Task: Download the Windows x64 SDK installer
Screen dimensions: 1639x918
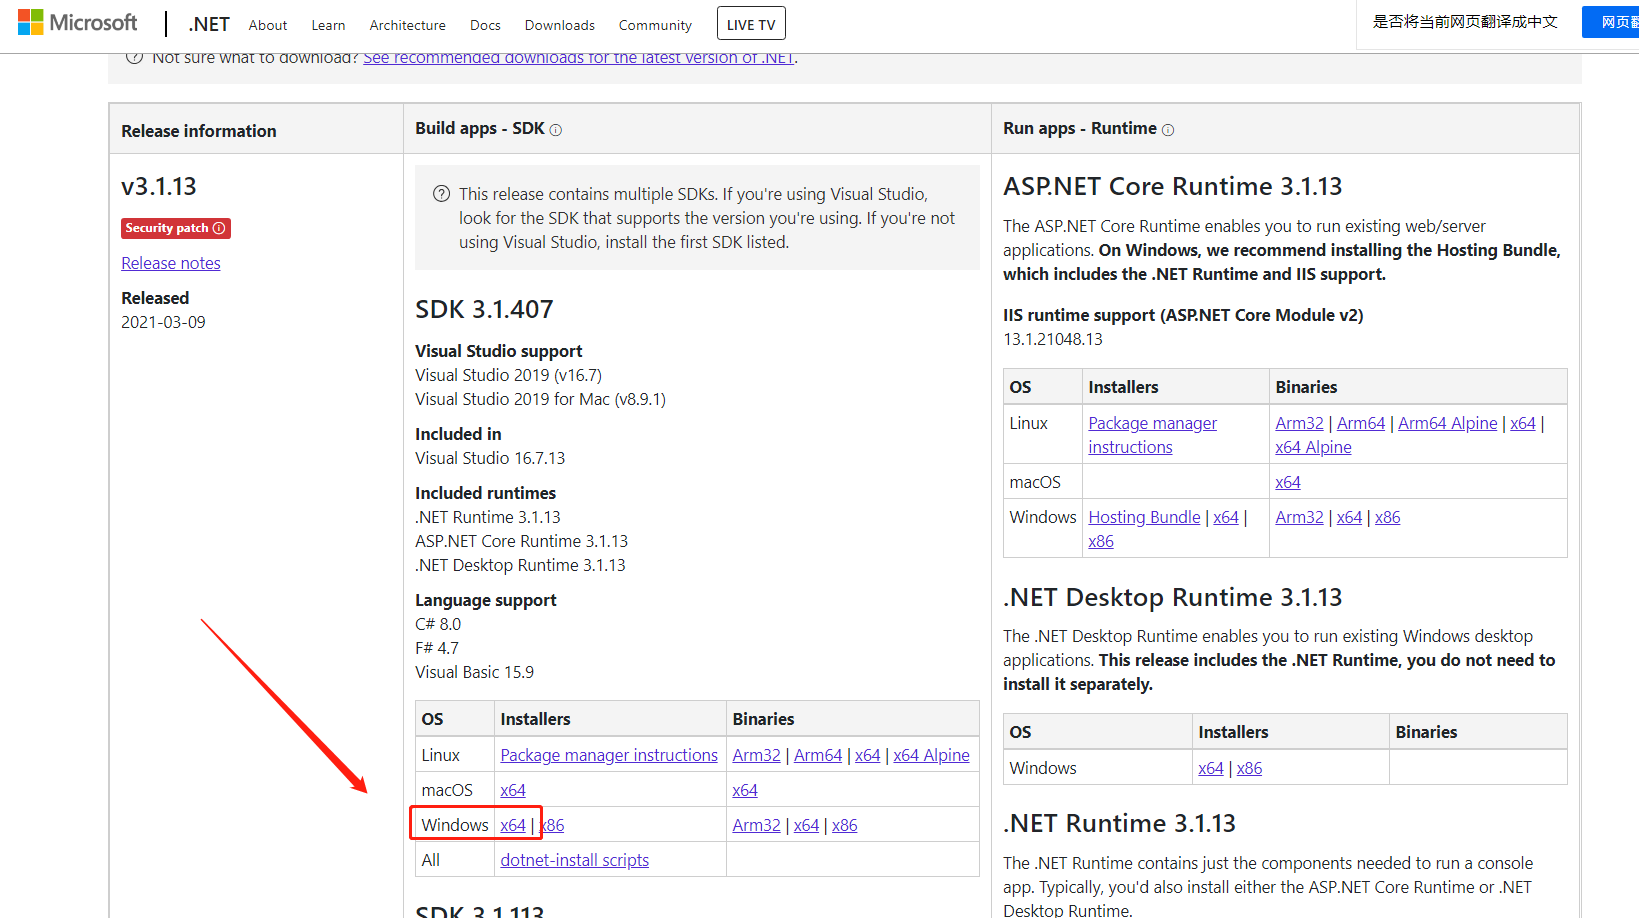Action: pos(513,824)
